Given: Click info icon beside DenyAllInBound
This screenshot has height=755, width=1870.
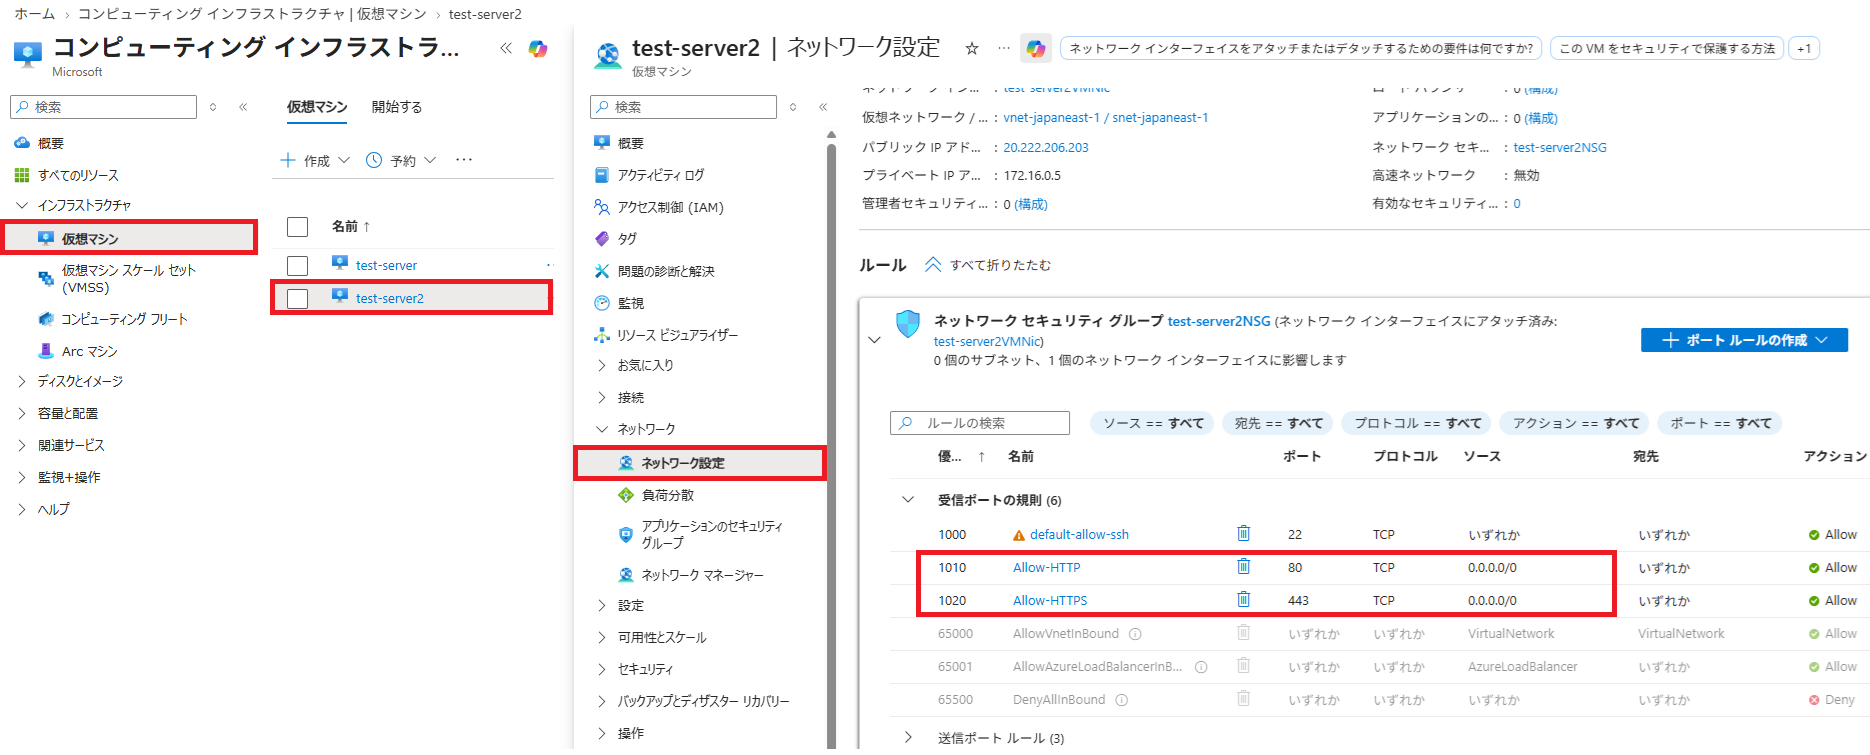Looking at the screenshot, I should point(1121,700).
